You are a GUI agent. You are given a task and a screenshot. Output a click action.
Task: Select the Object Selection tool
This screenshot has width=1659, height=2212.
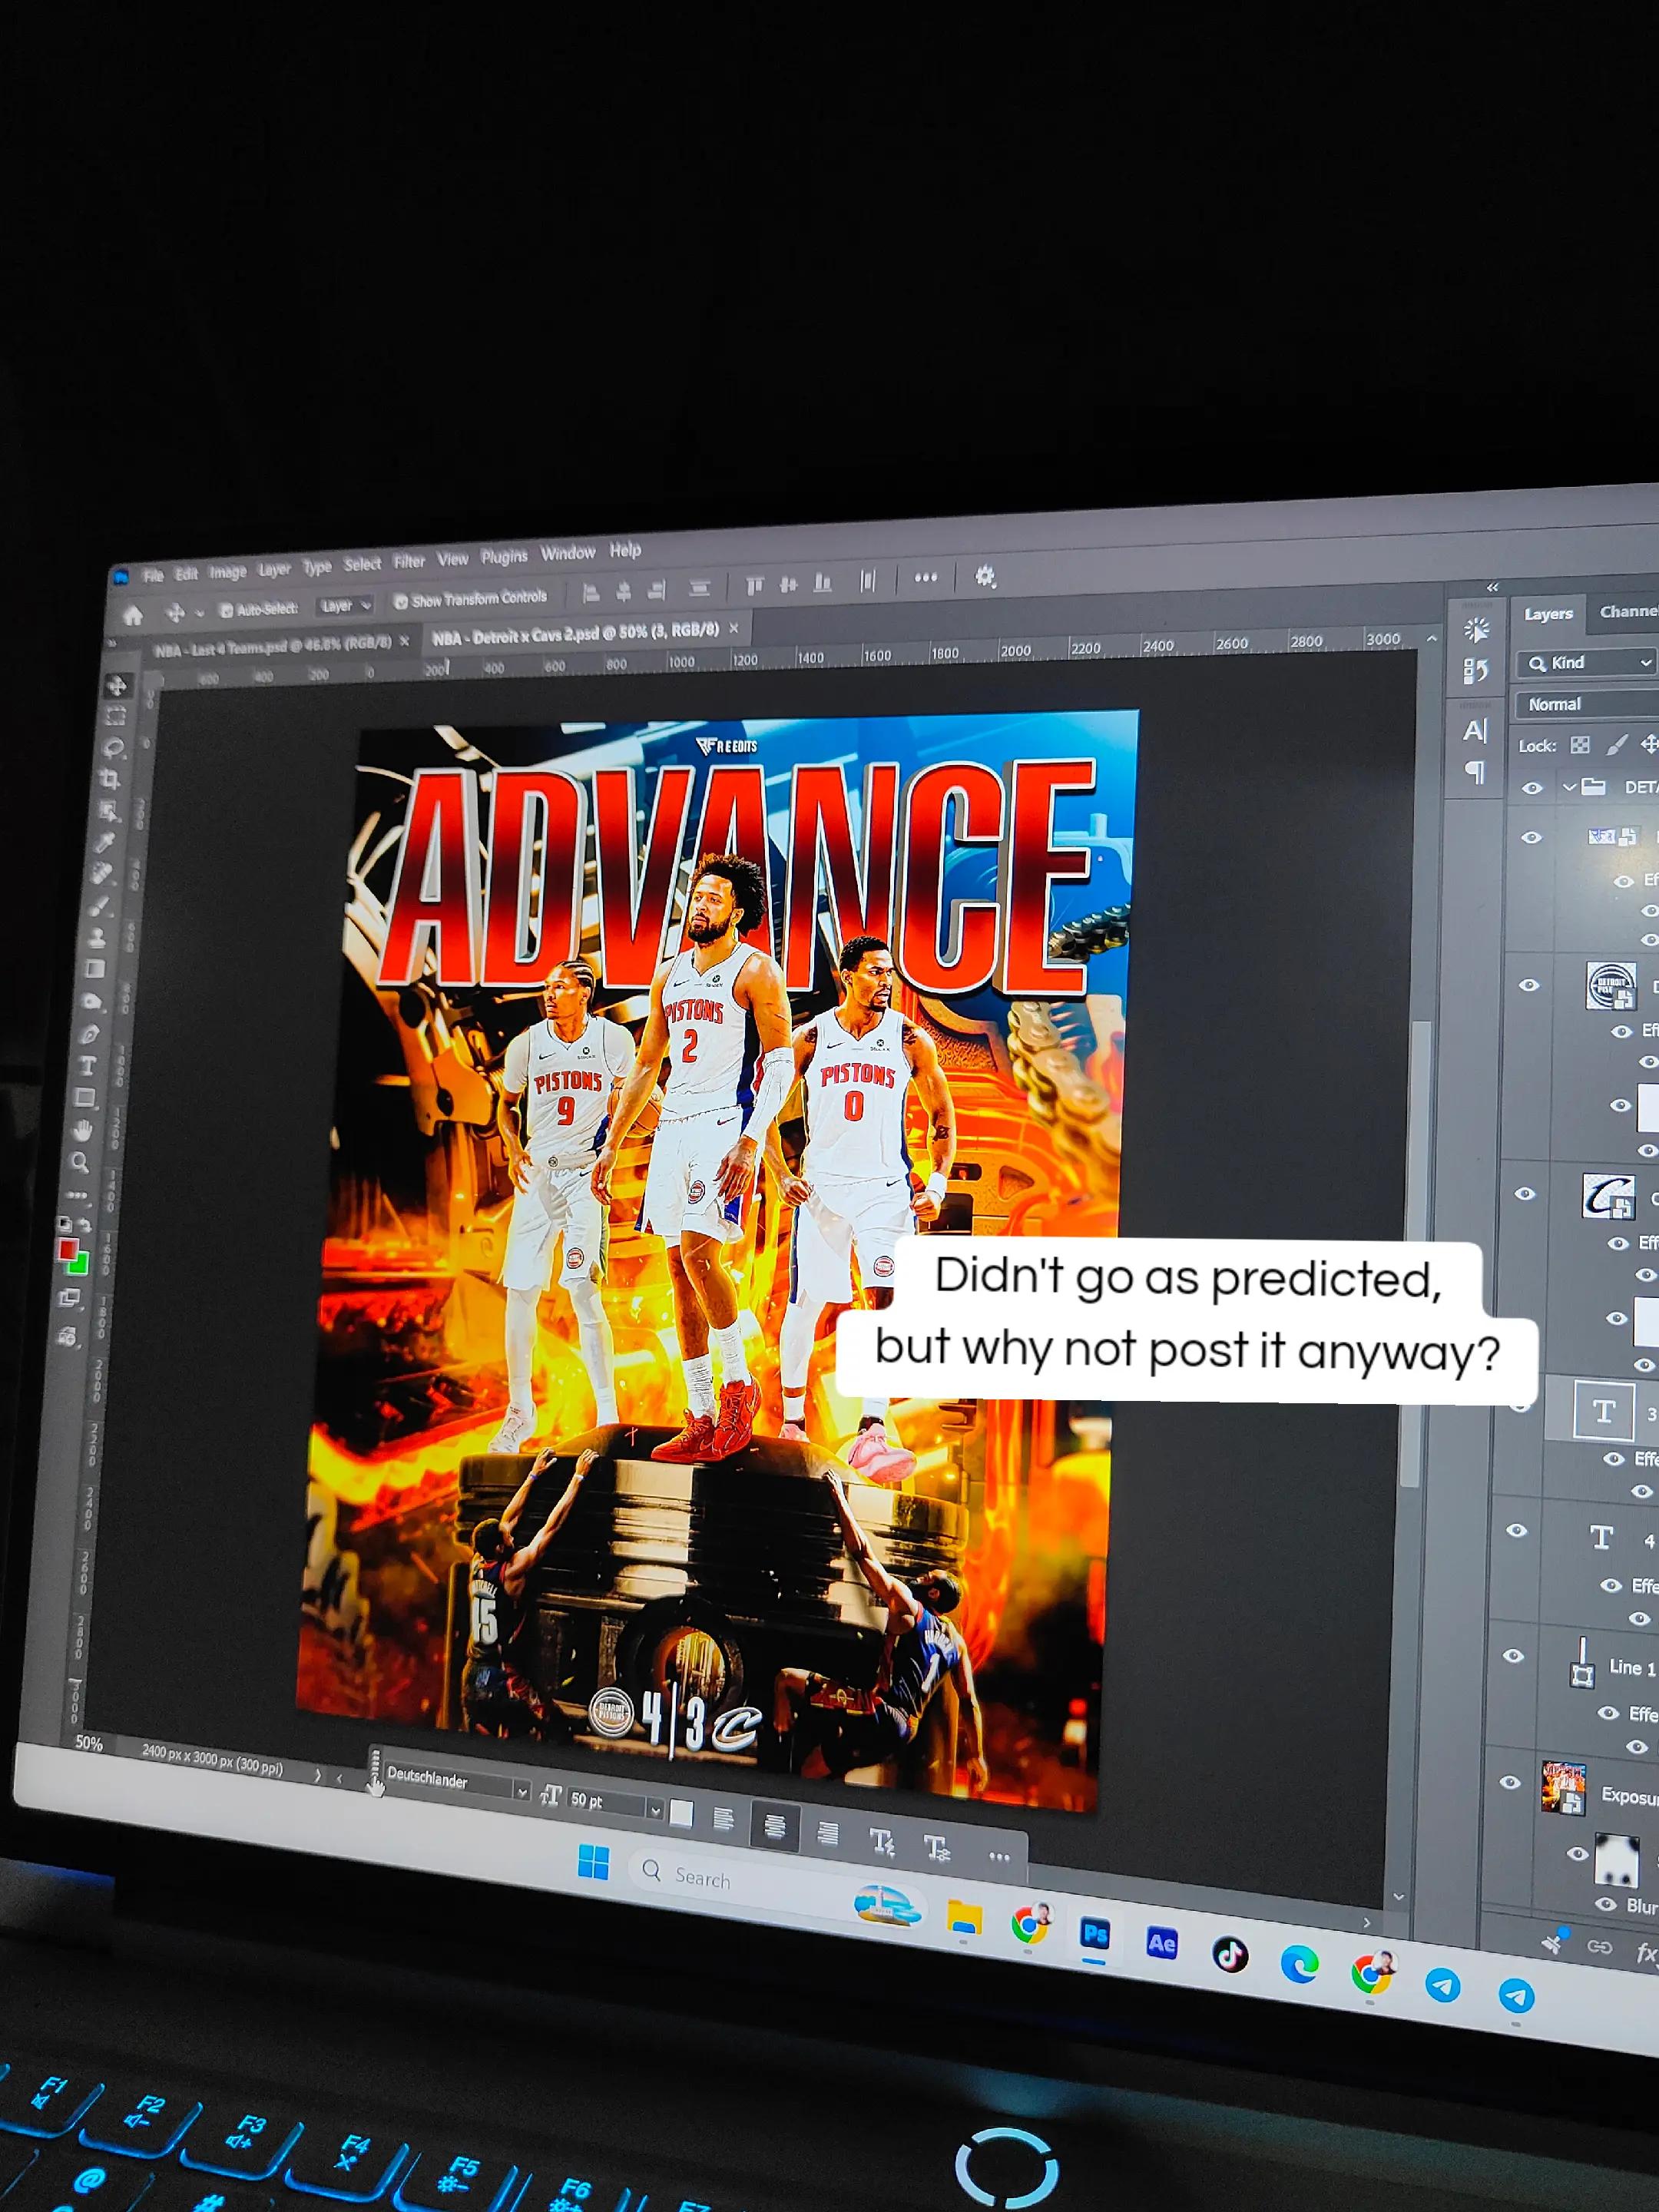tap(109, 810)
